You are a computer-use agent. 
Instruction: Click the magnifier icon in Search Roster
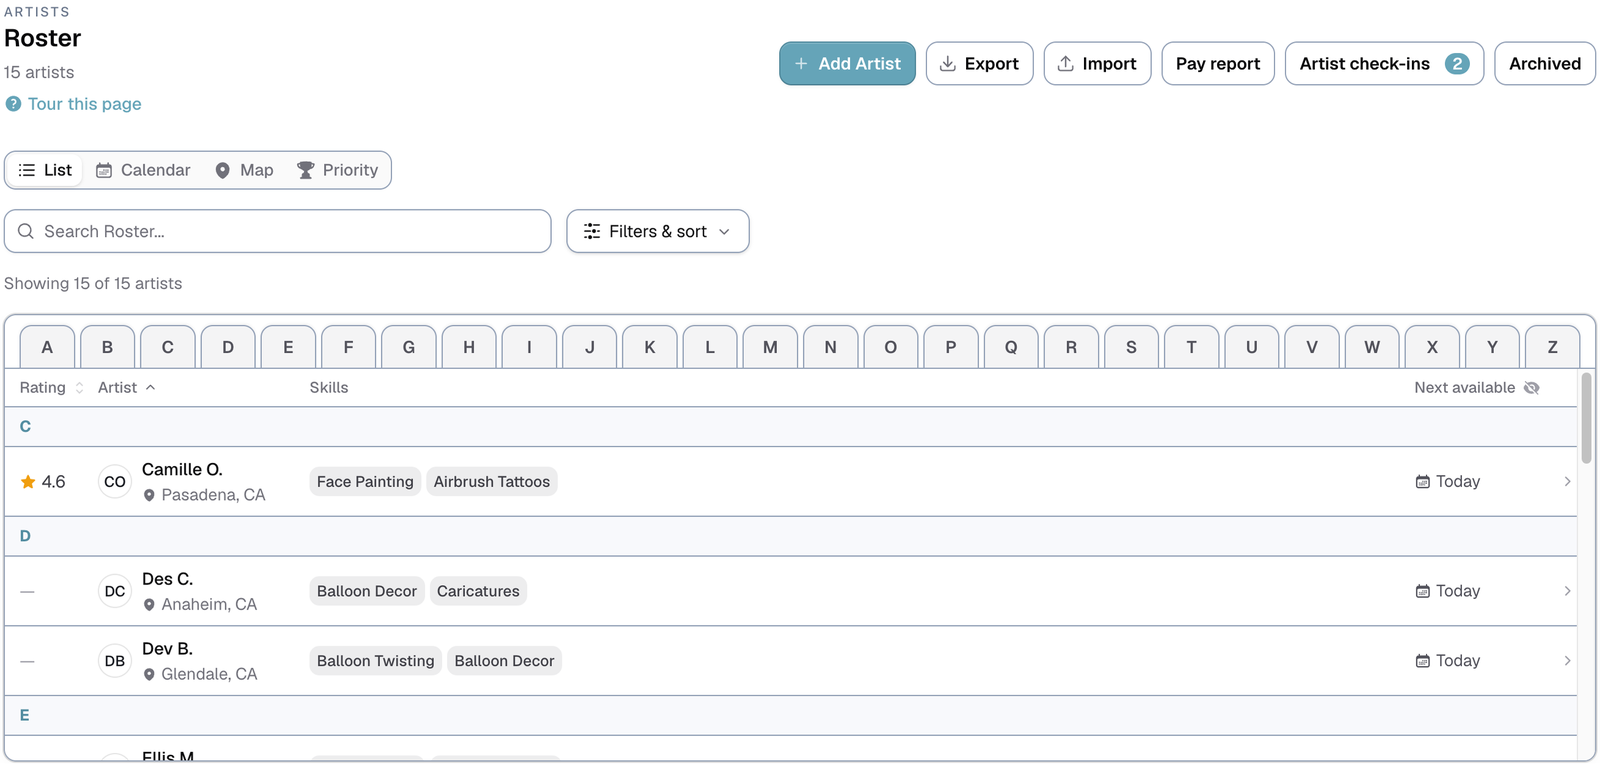[26, 231]
